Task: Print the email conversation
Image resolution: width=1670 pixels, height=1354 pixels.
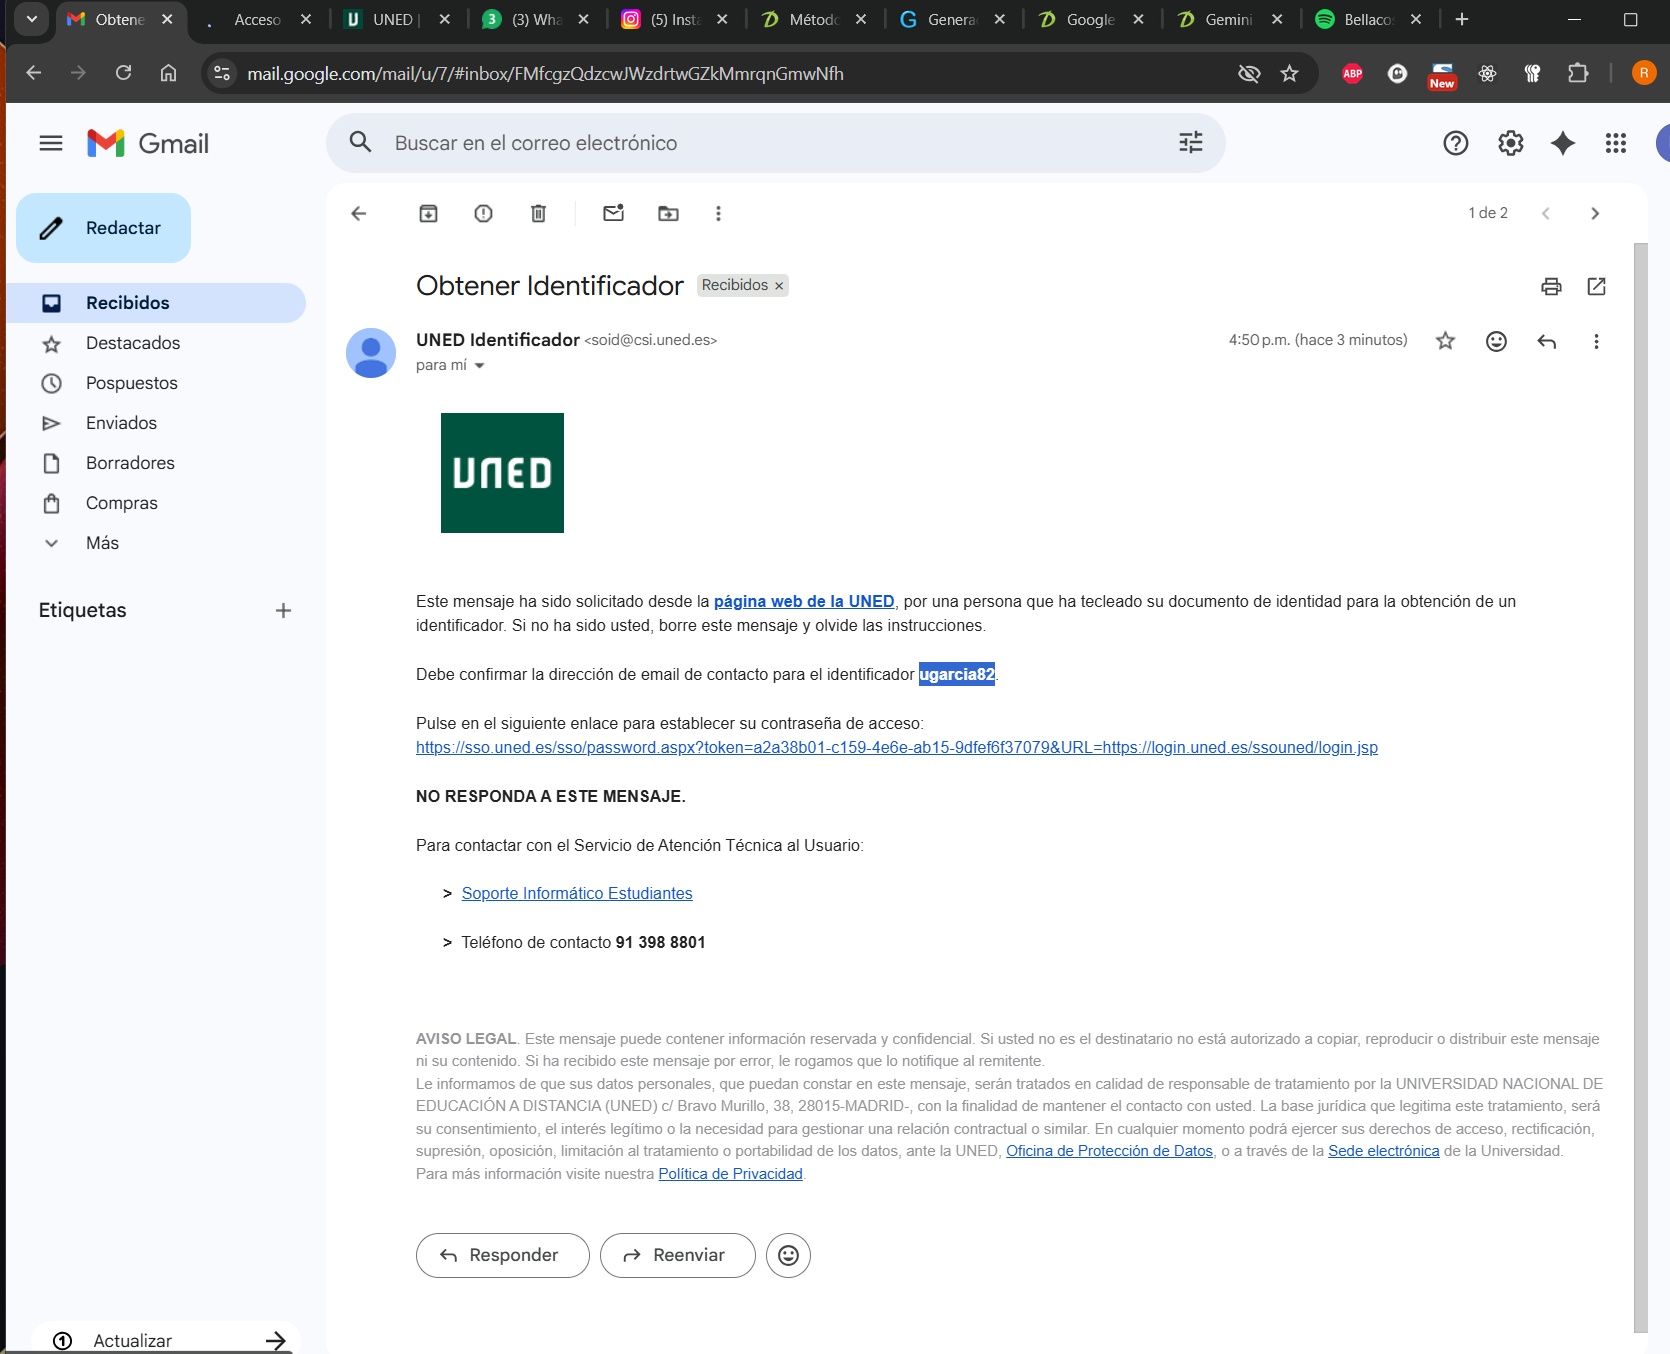Action: (x=1551, y=287)
